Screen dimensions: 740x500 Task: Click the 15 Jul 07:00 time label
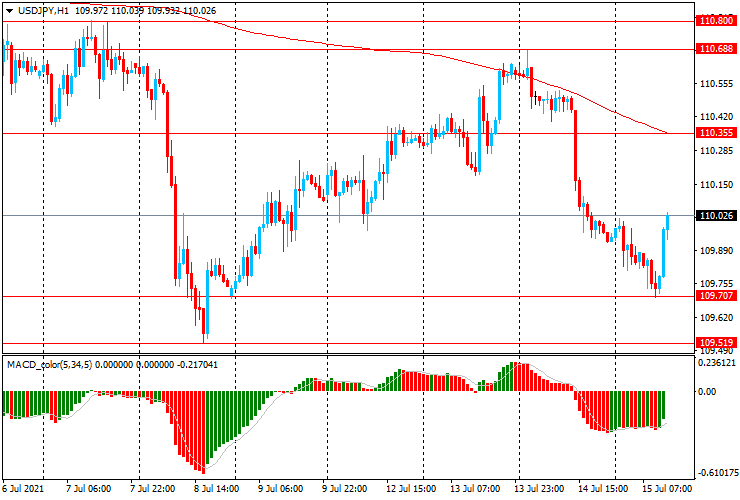pyautogui.click(x=666, y=488)
